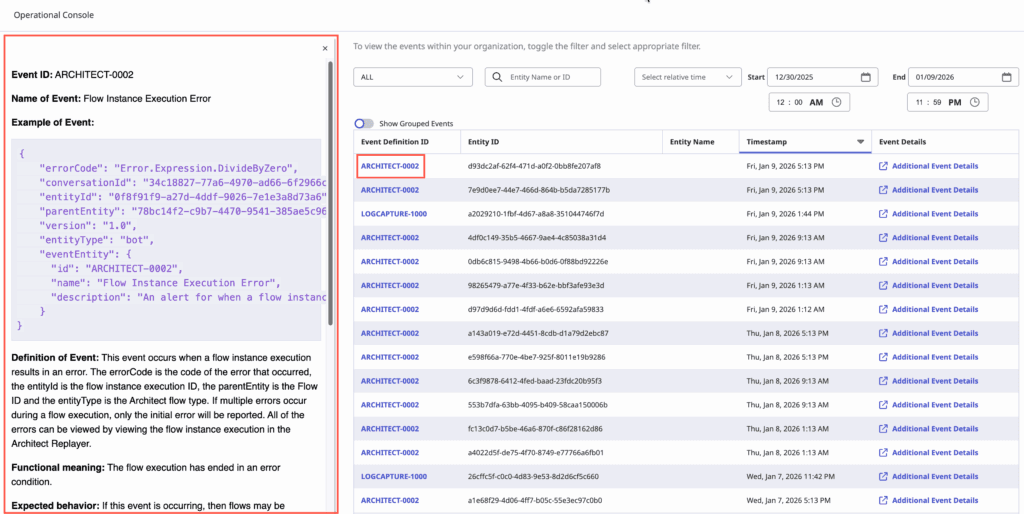Click Additional Event Details icon for a1e68f29 row

coord(883,500)
